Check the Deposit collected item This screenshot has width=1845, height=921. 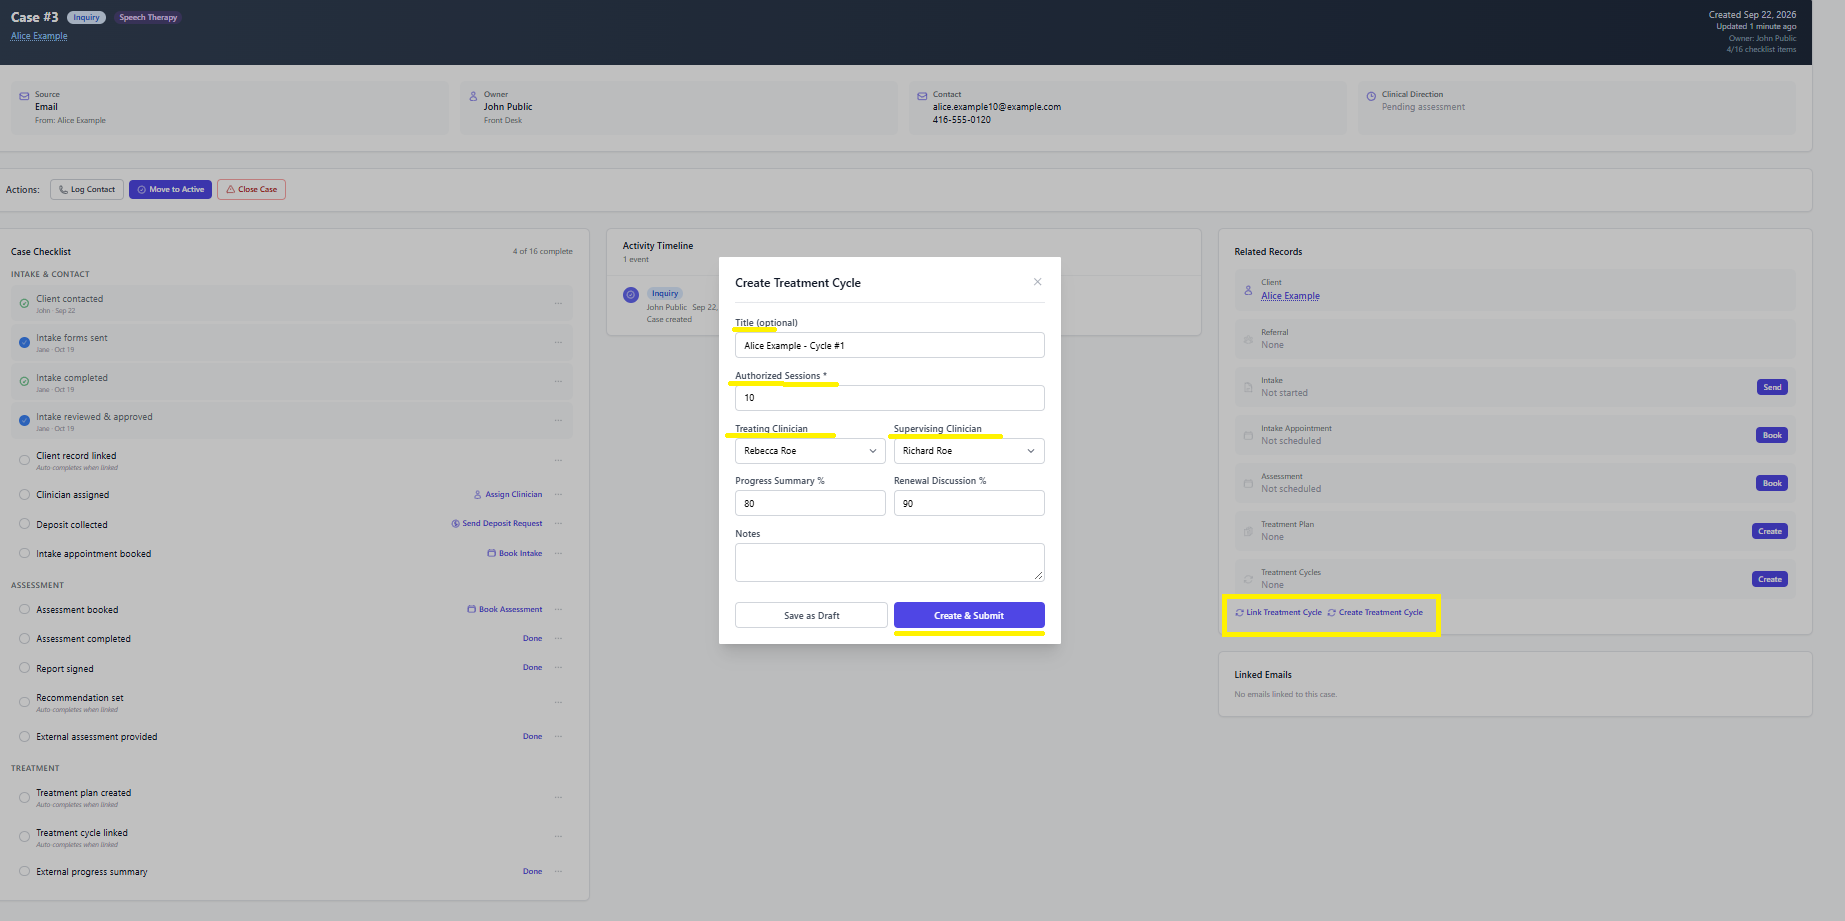[24, 524]
